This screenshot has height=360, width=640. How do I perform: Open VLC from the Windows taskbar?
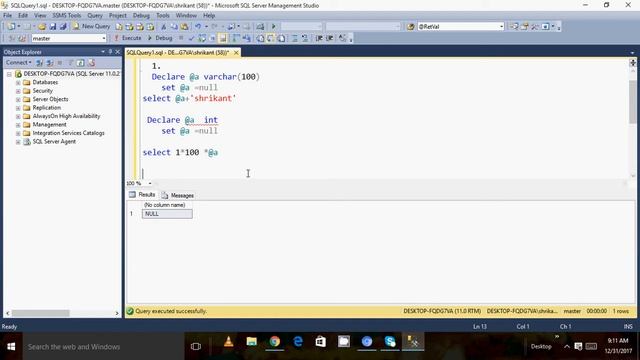pos(229,342)
